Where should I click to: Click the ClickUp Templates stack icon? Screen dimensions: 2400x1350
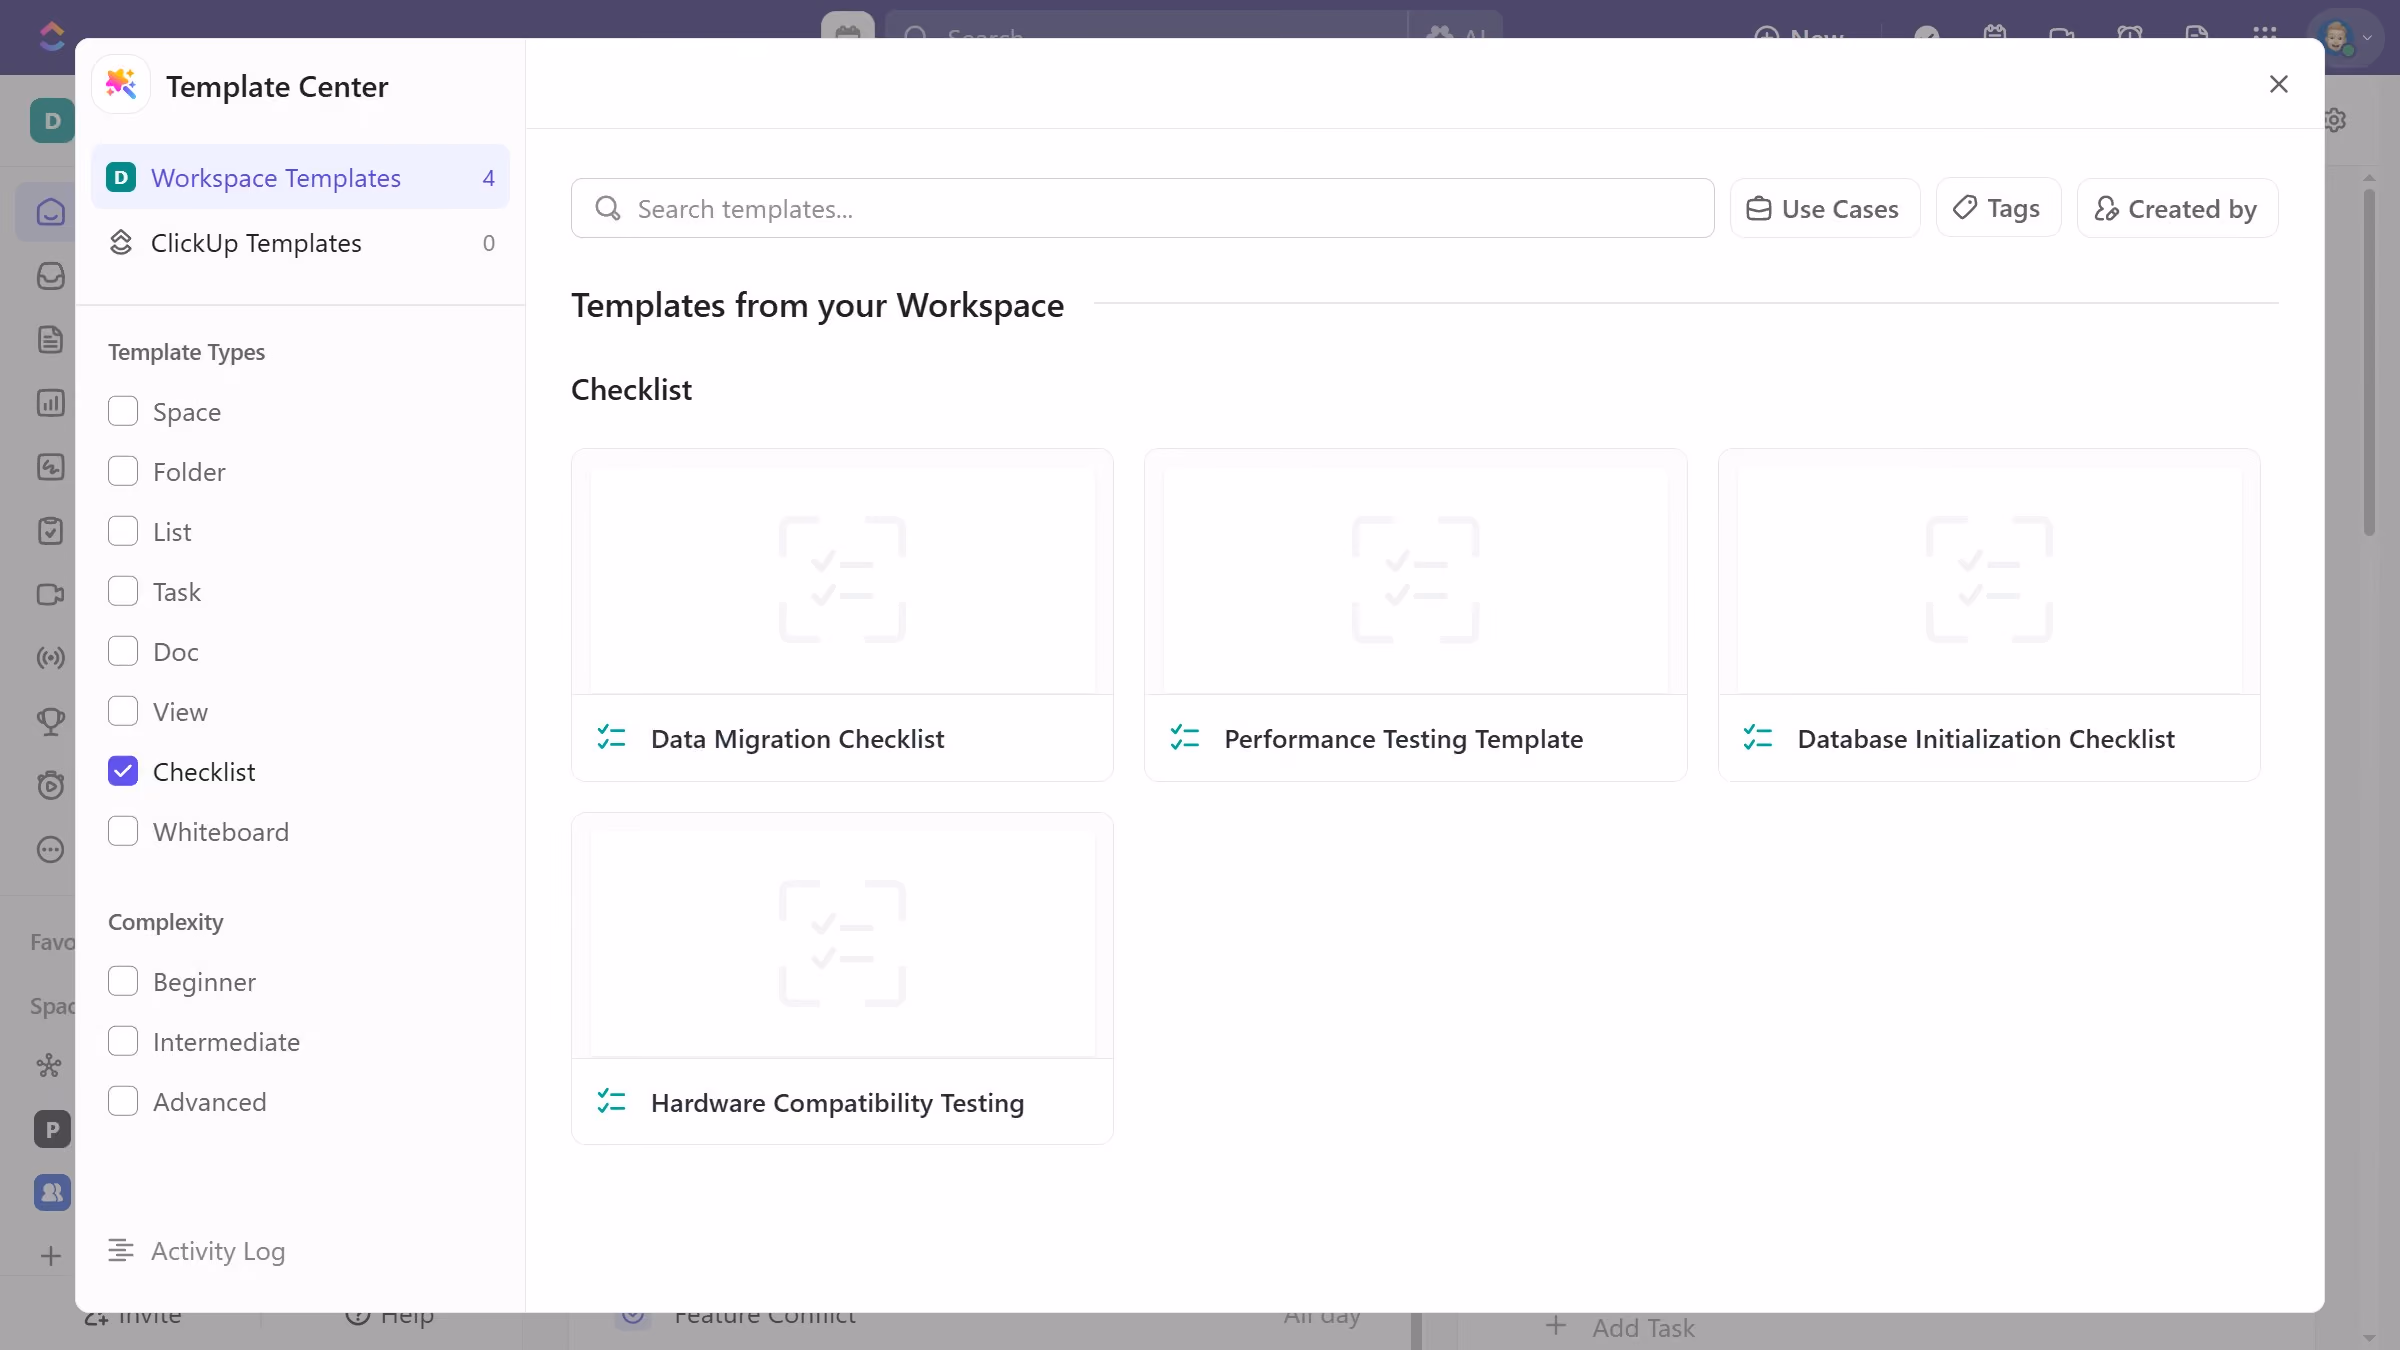[x=121, y=242]
